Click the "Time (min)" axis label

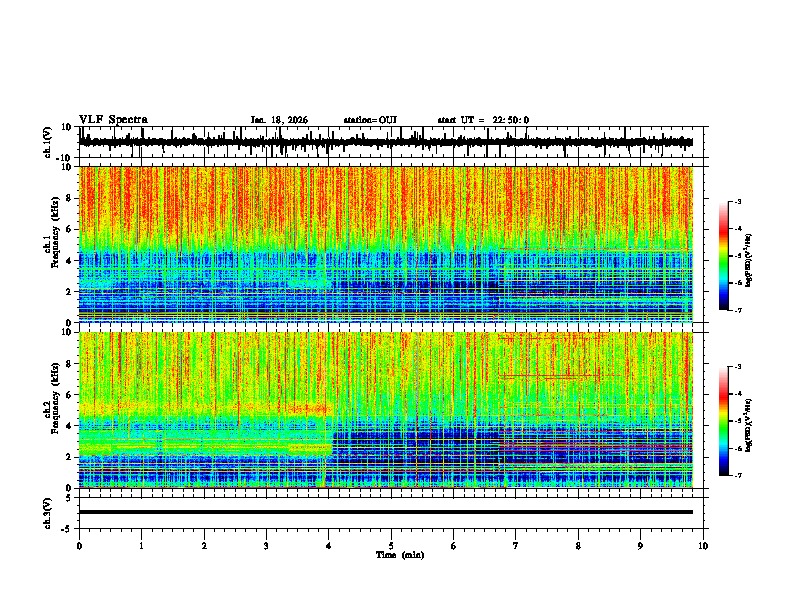pyautogui.click(x=400, y=555)
